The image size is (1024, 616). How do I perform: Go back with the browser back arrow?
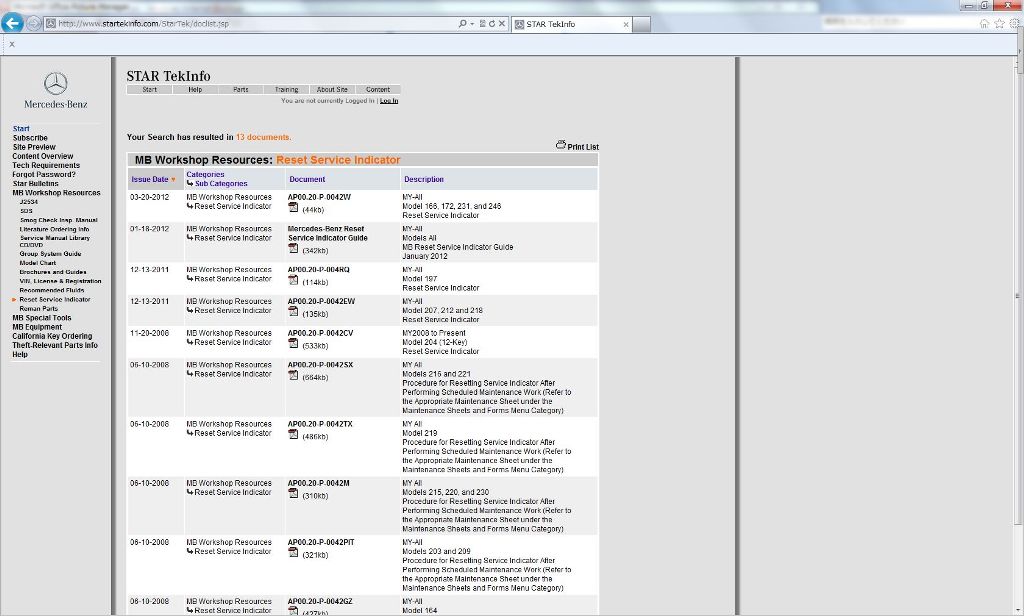point(12,23)
